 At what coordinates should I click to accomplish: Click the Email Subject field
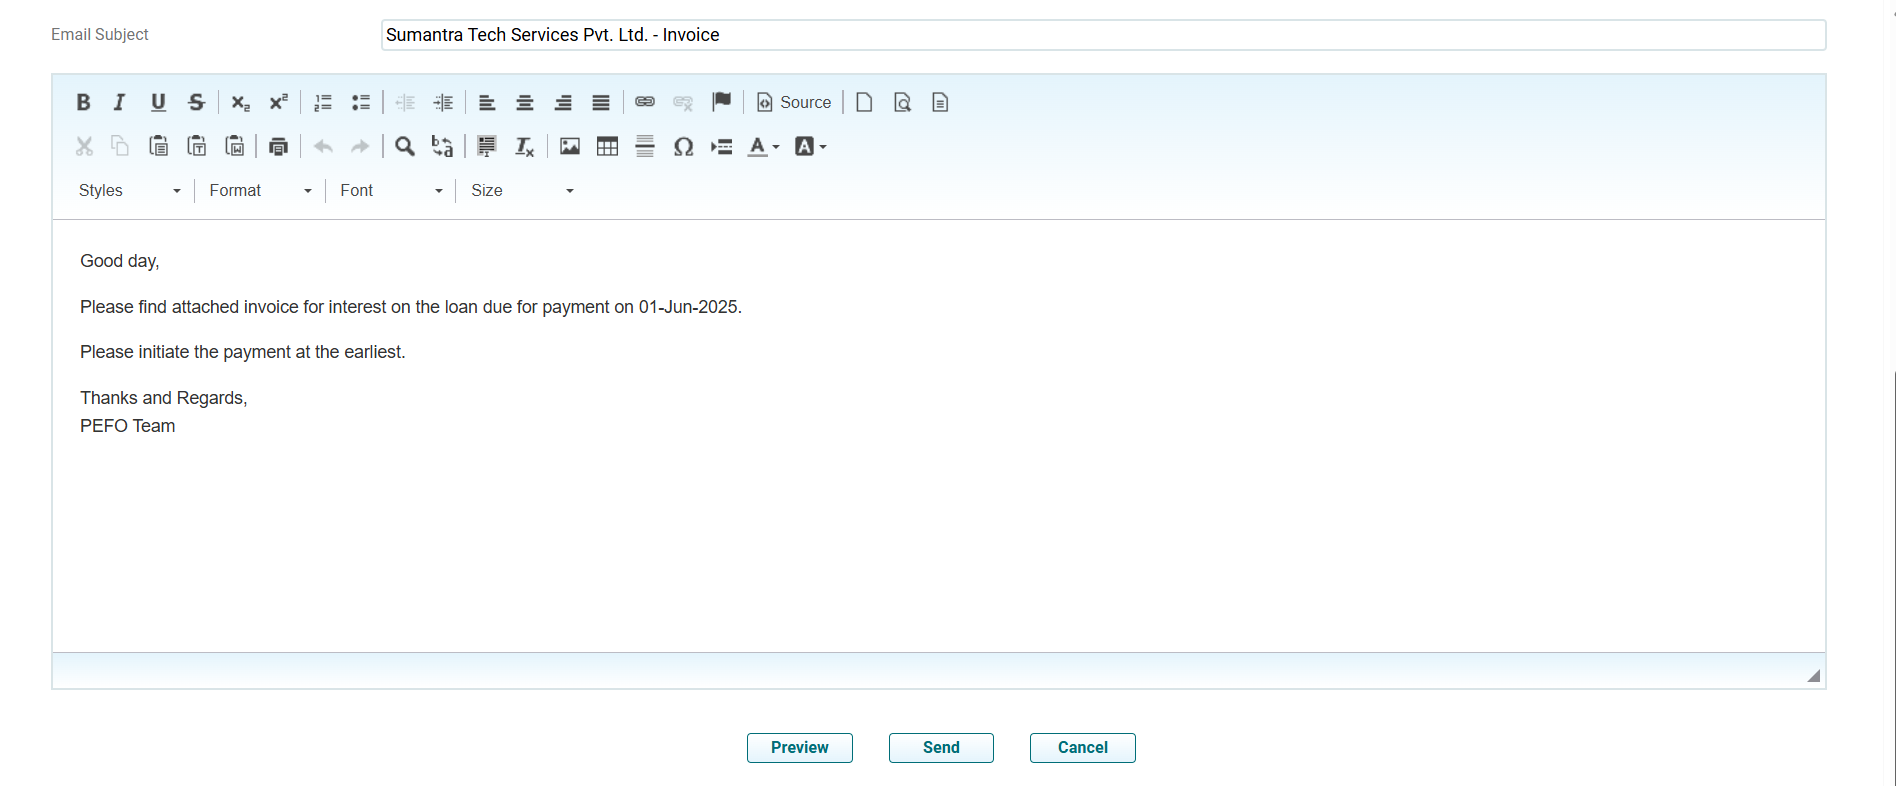click(1103, 35)
